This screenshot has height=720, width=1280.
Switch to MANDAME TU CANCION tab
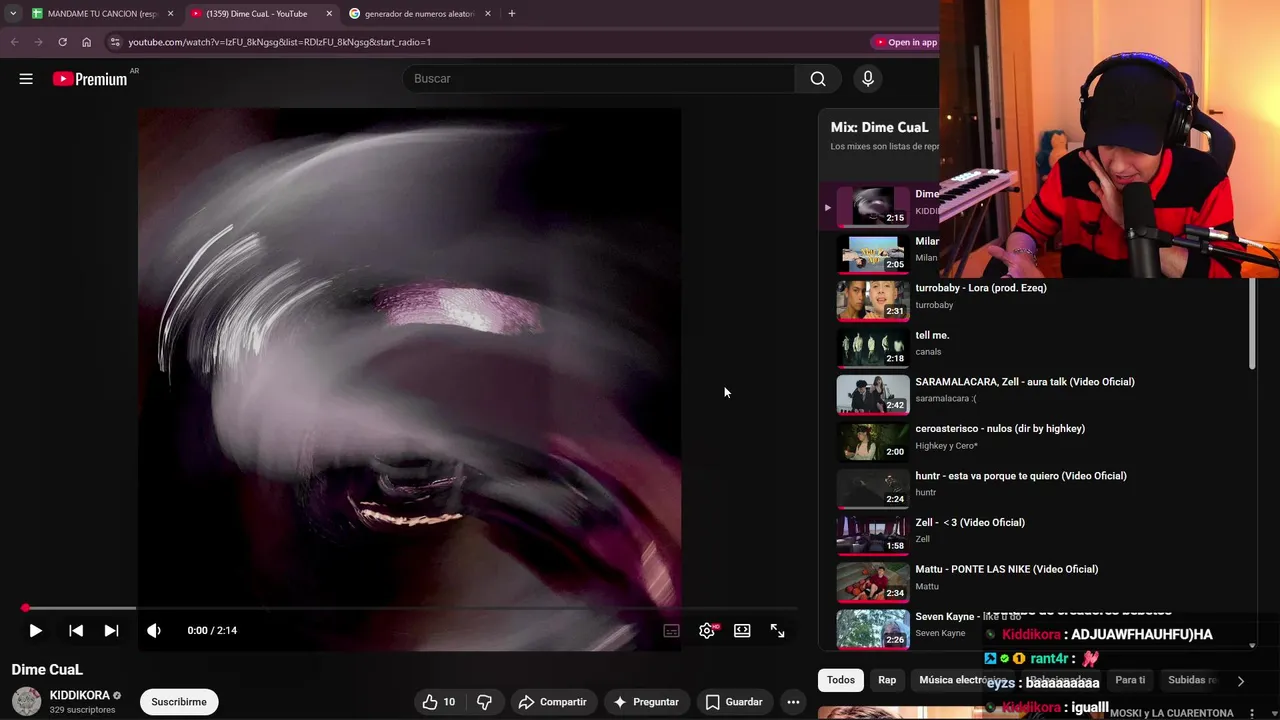tap(103, 14)
